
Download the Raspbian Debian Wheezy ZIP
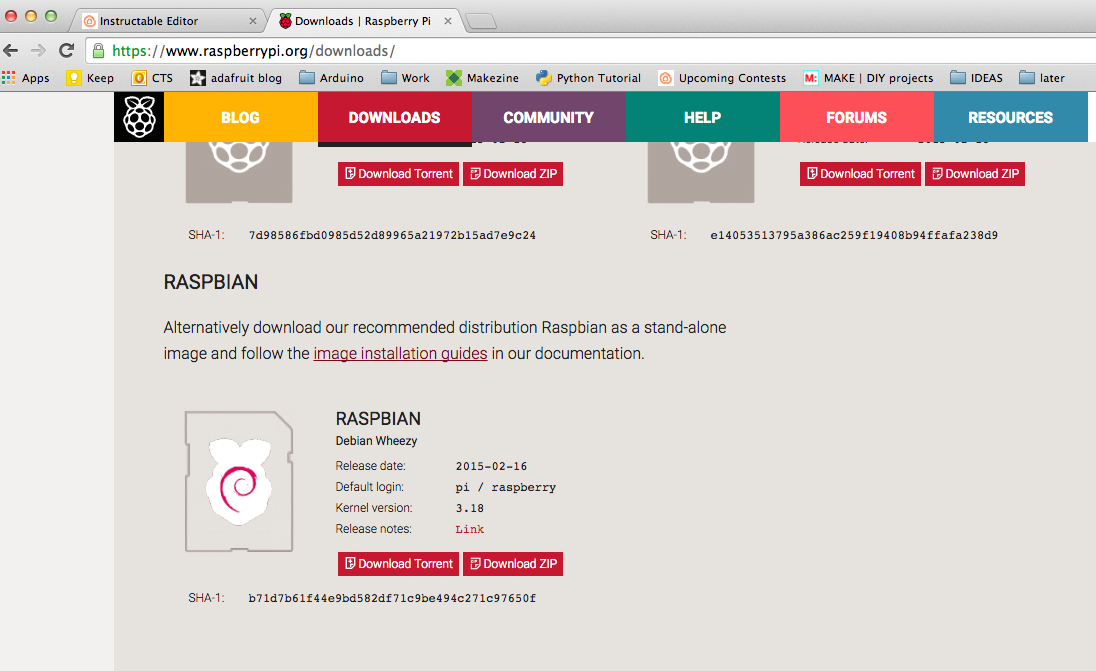click(x=513, y=563)
